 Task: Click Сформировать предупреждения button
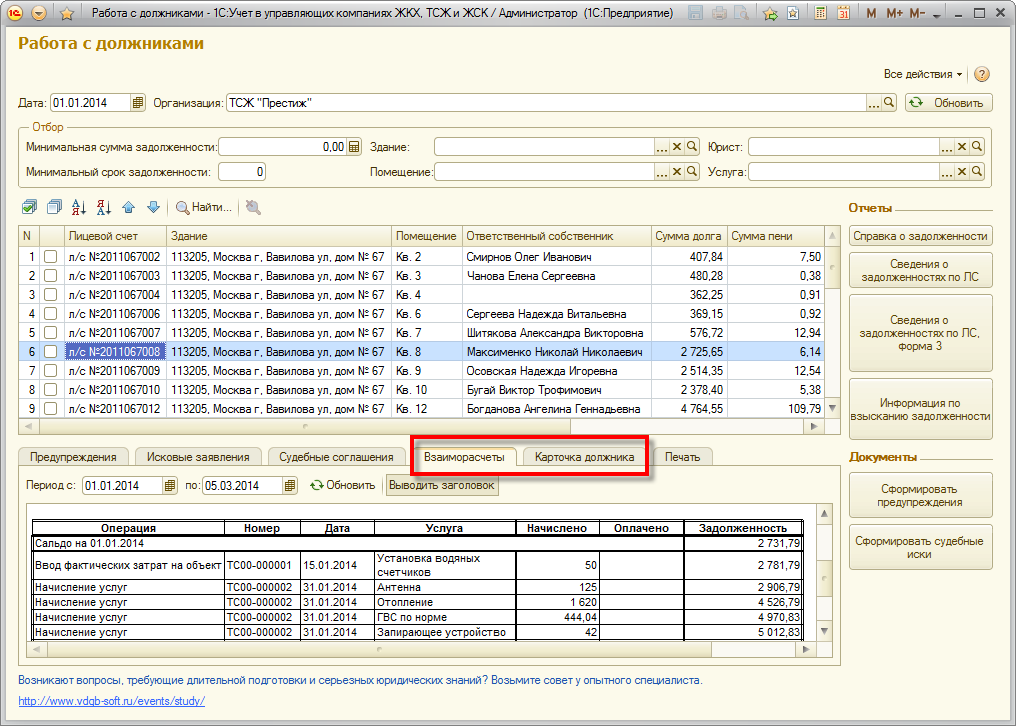coord(920,496)
